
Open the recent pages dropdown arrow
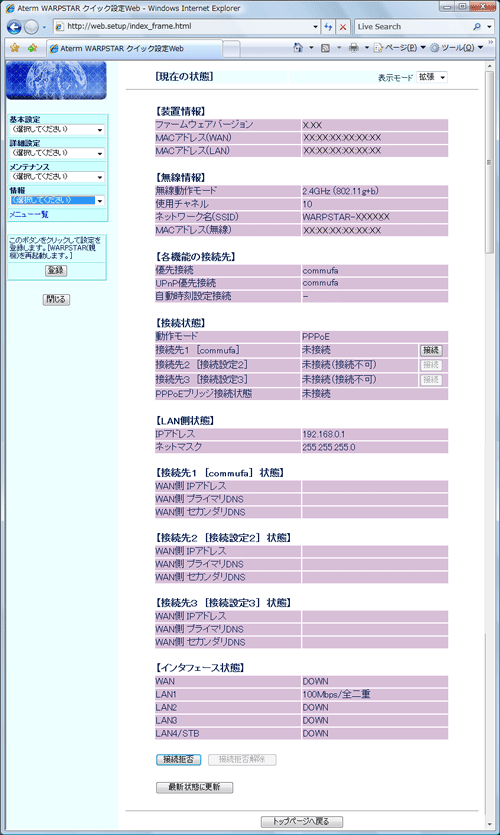[44, 27]
